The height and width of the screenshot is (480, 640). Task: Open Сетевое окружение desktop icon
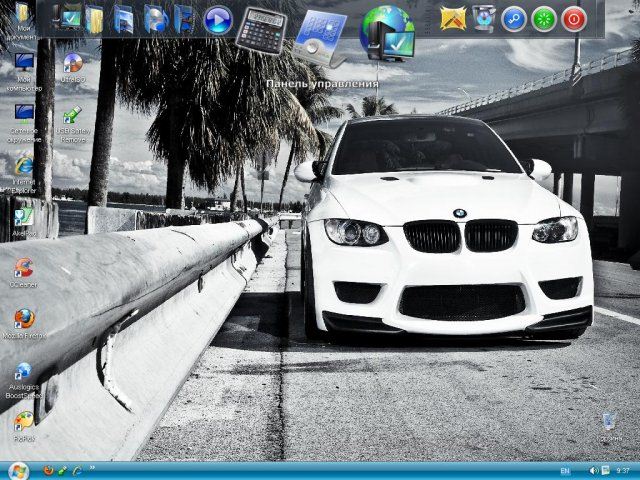[24, 123]
